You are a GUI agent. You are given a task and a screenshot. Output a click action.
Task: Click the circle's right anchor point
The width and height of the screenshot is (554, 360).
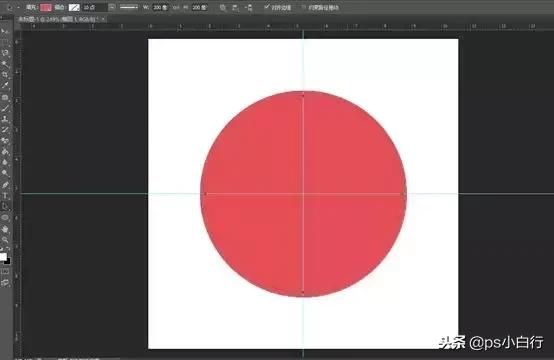403,194
